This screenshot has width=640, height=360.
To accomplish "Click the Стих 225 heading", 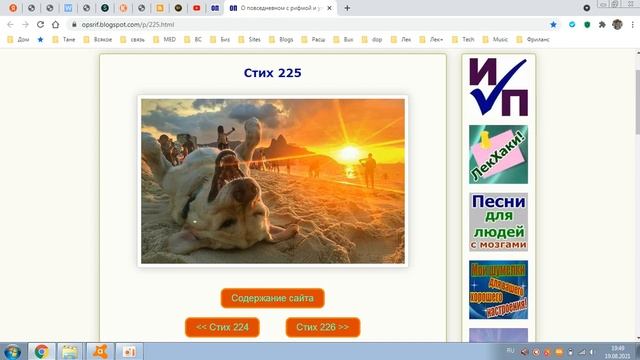I will [x=273, y=73].
